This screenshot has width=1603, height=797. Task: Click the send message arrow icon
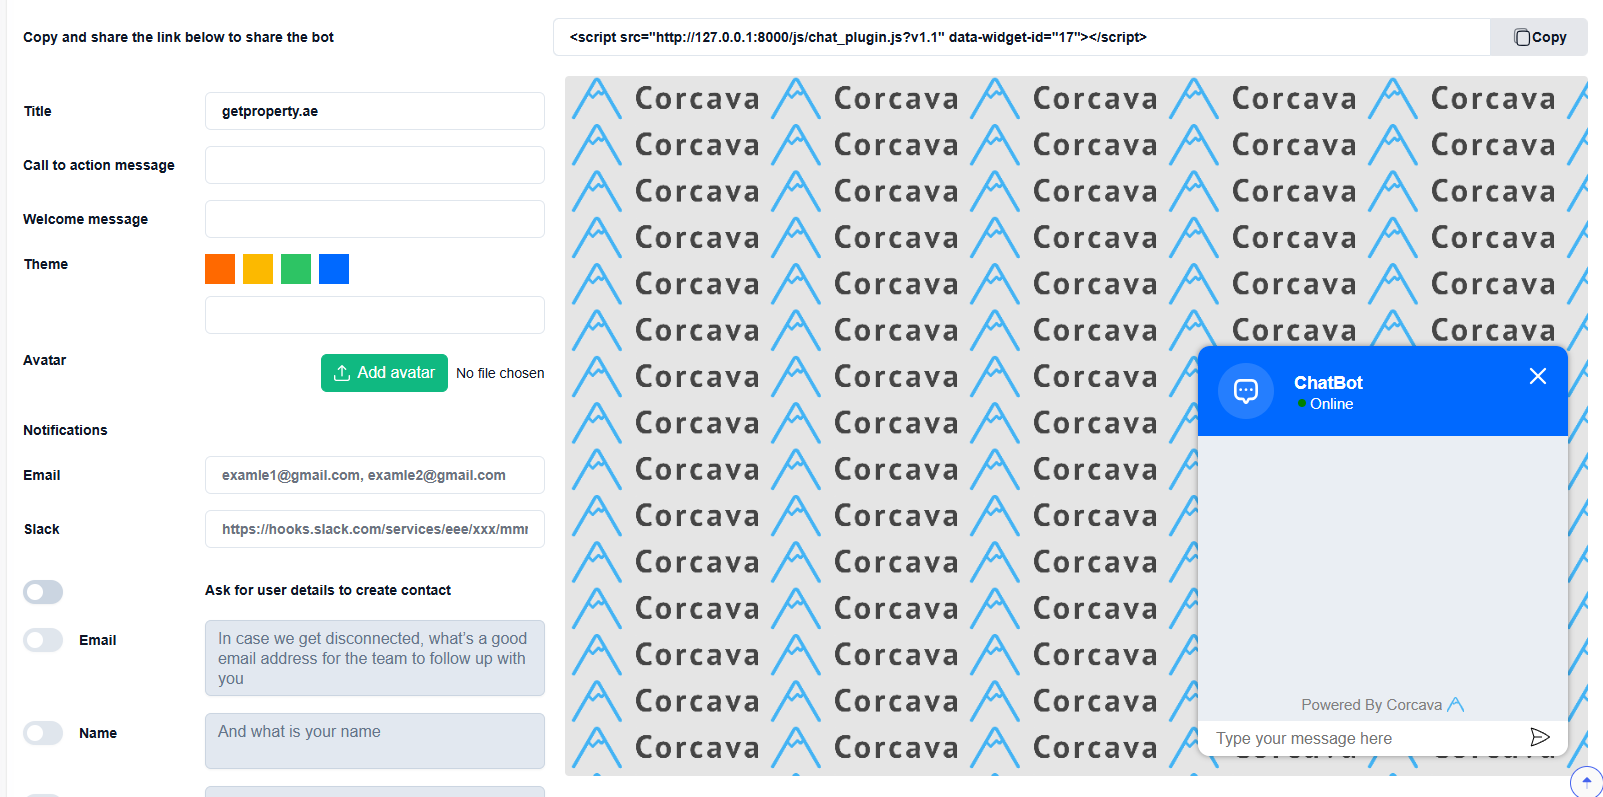coord(1539,737)
